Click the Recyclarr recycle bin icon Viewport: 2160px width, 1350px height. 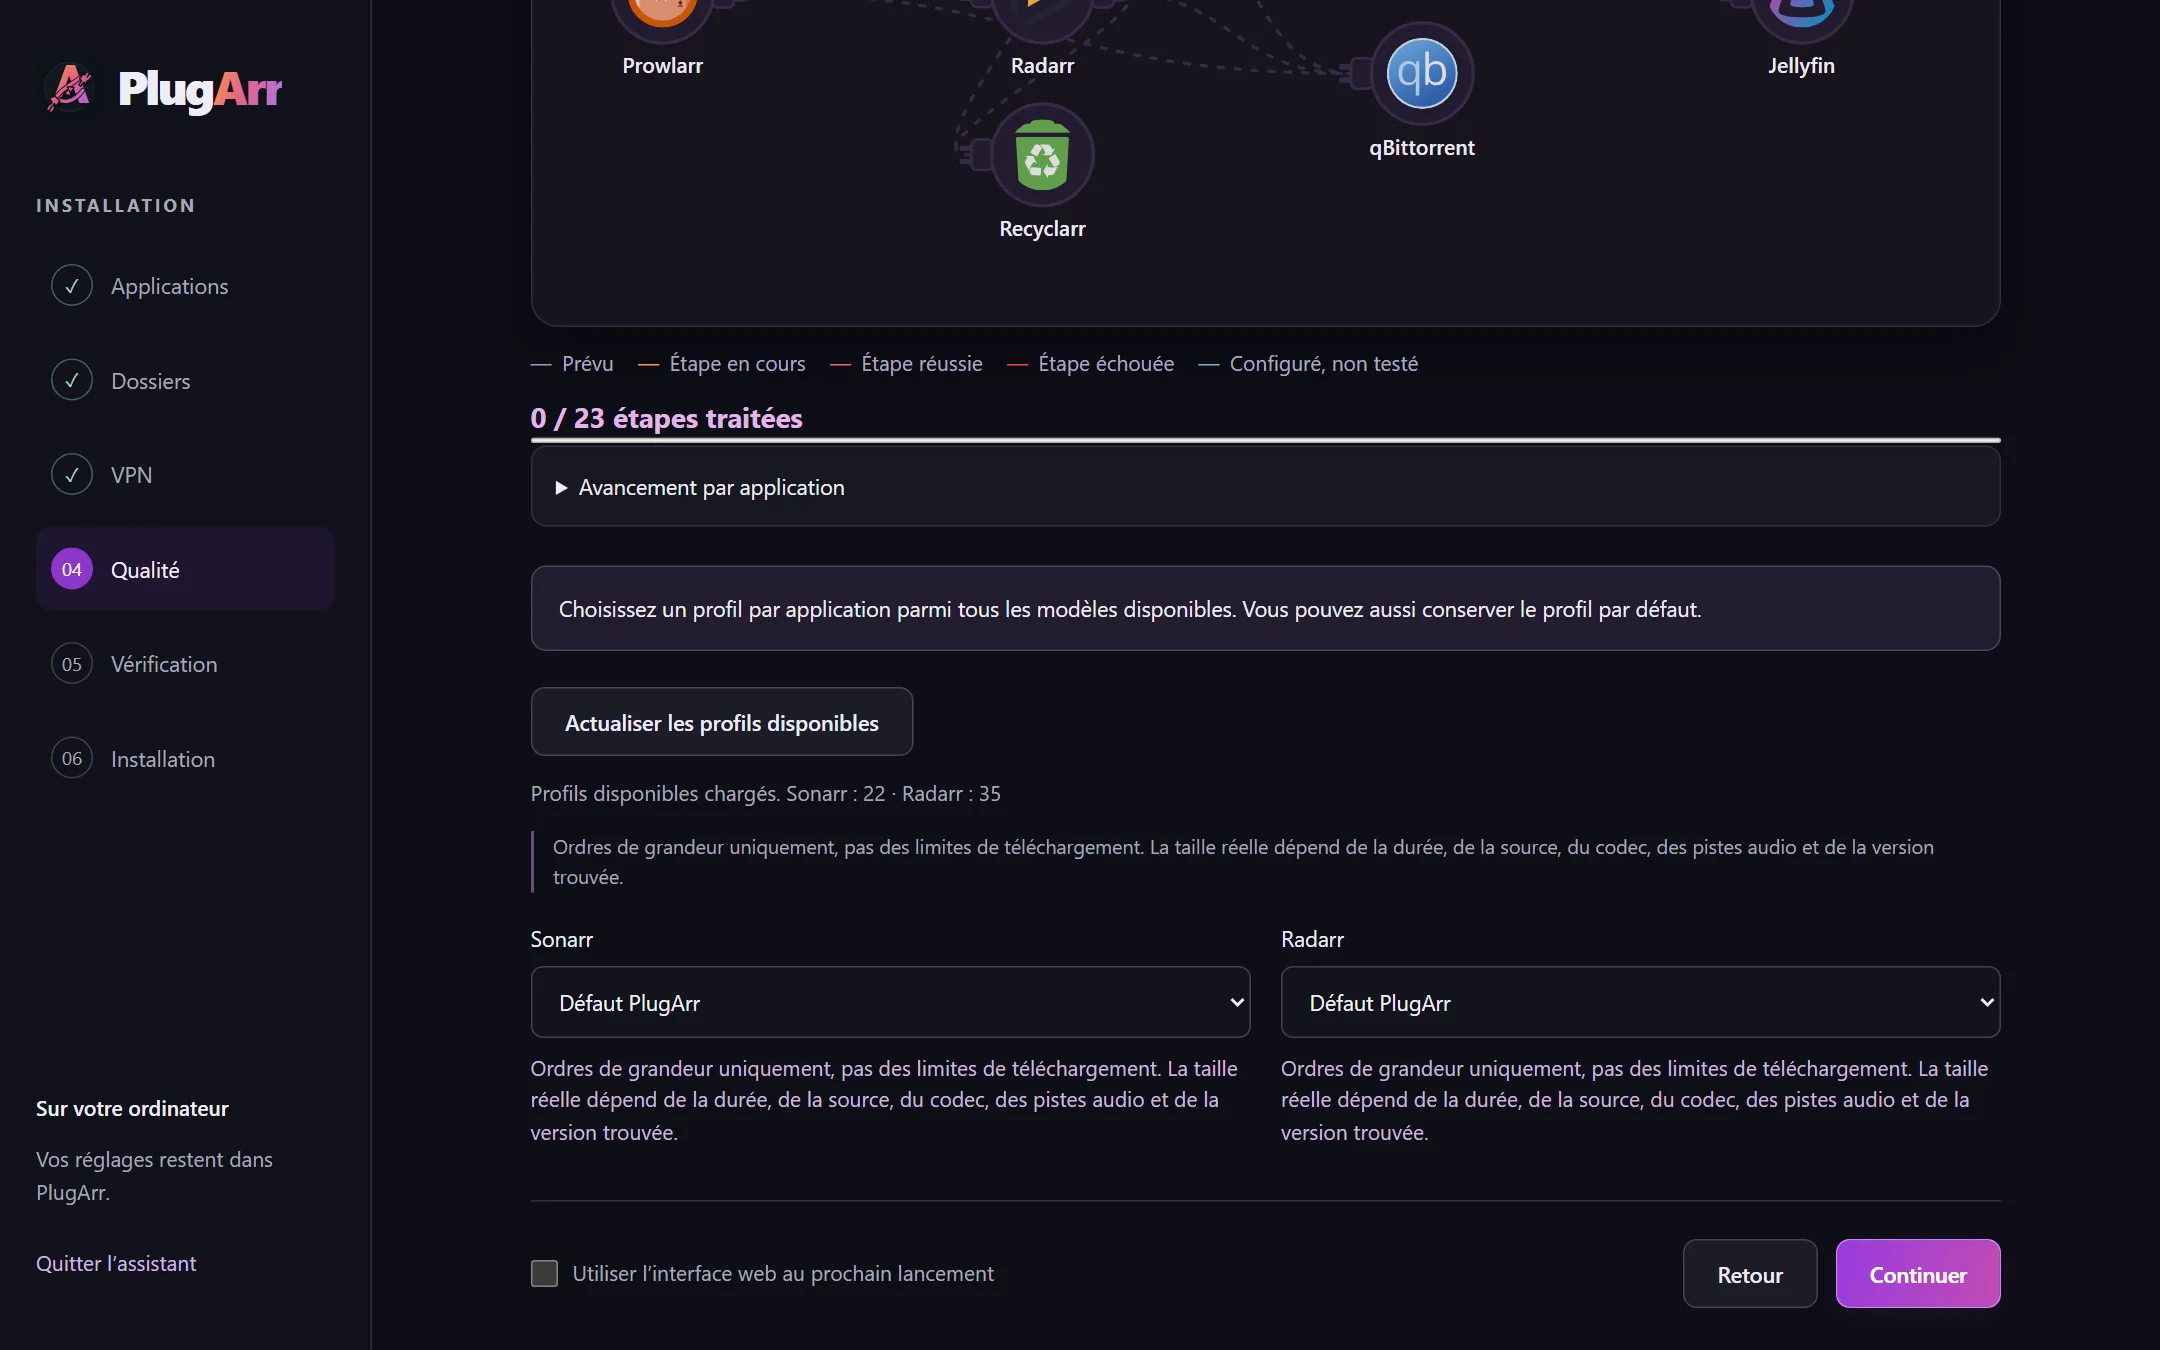[1042, 155]
